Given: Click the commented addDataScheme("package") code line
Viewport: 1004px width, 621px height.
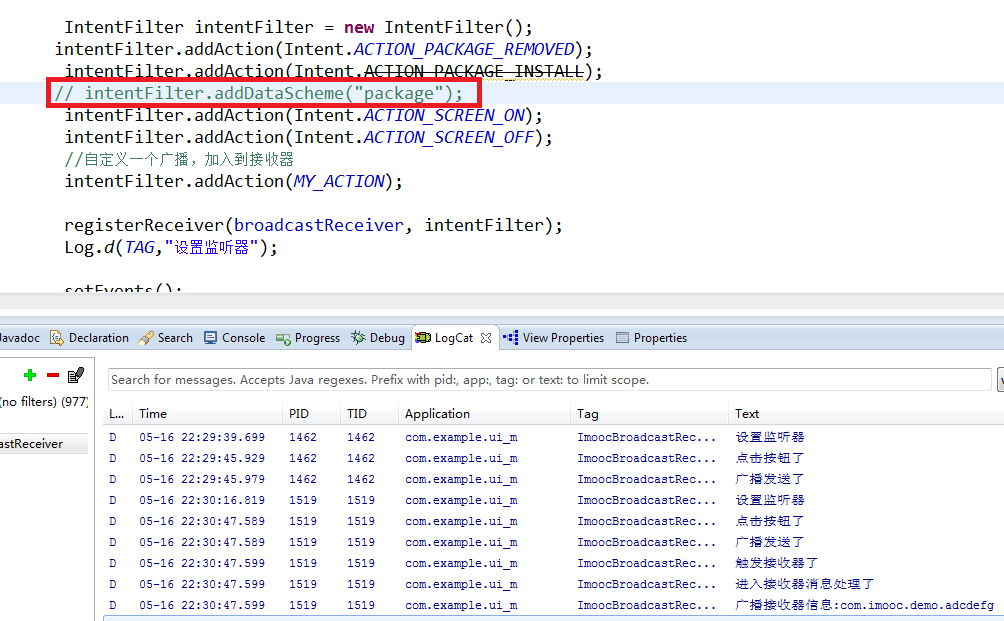Looking at the screenshot, I should (259, 93).
